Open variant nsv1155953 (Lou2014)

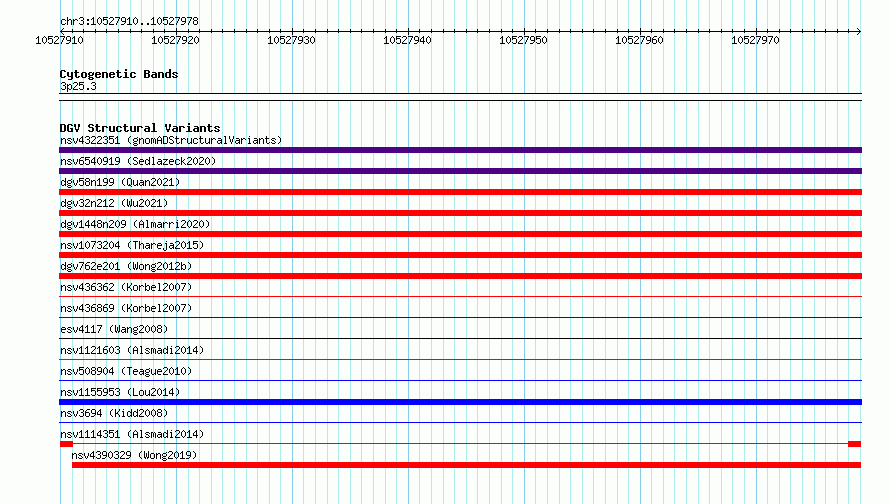pos(120,392)
